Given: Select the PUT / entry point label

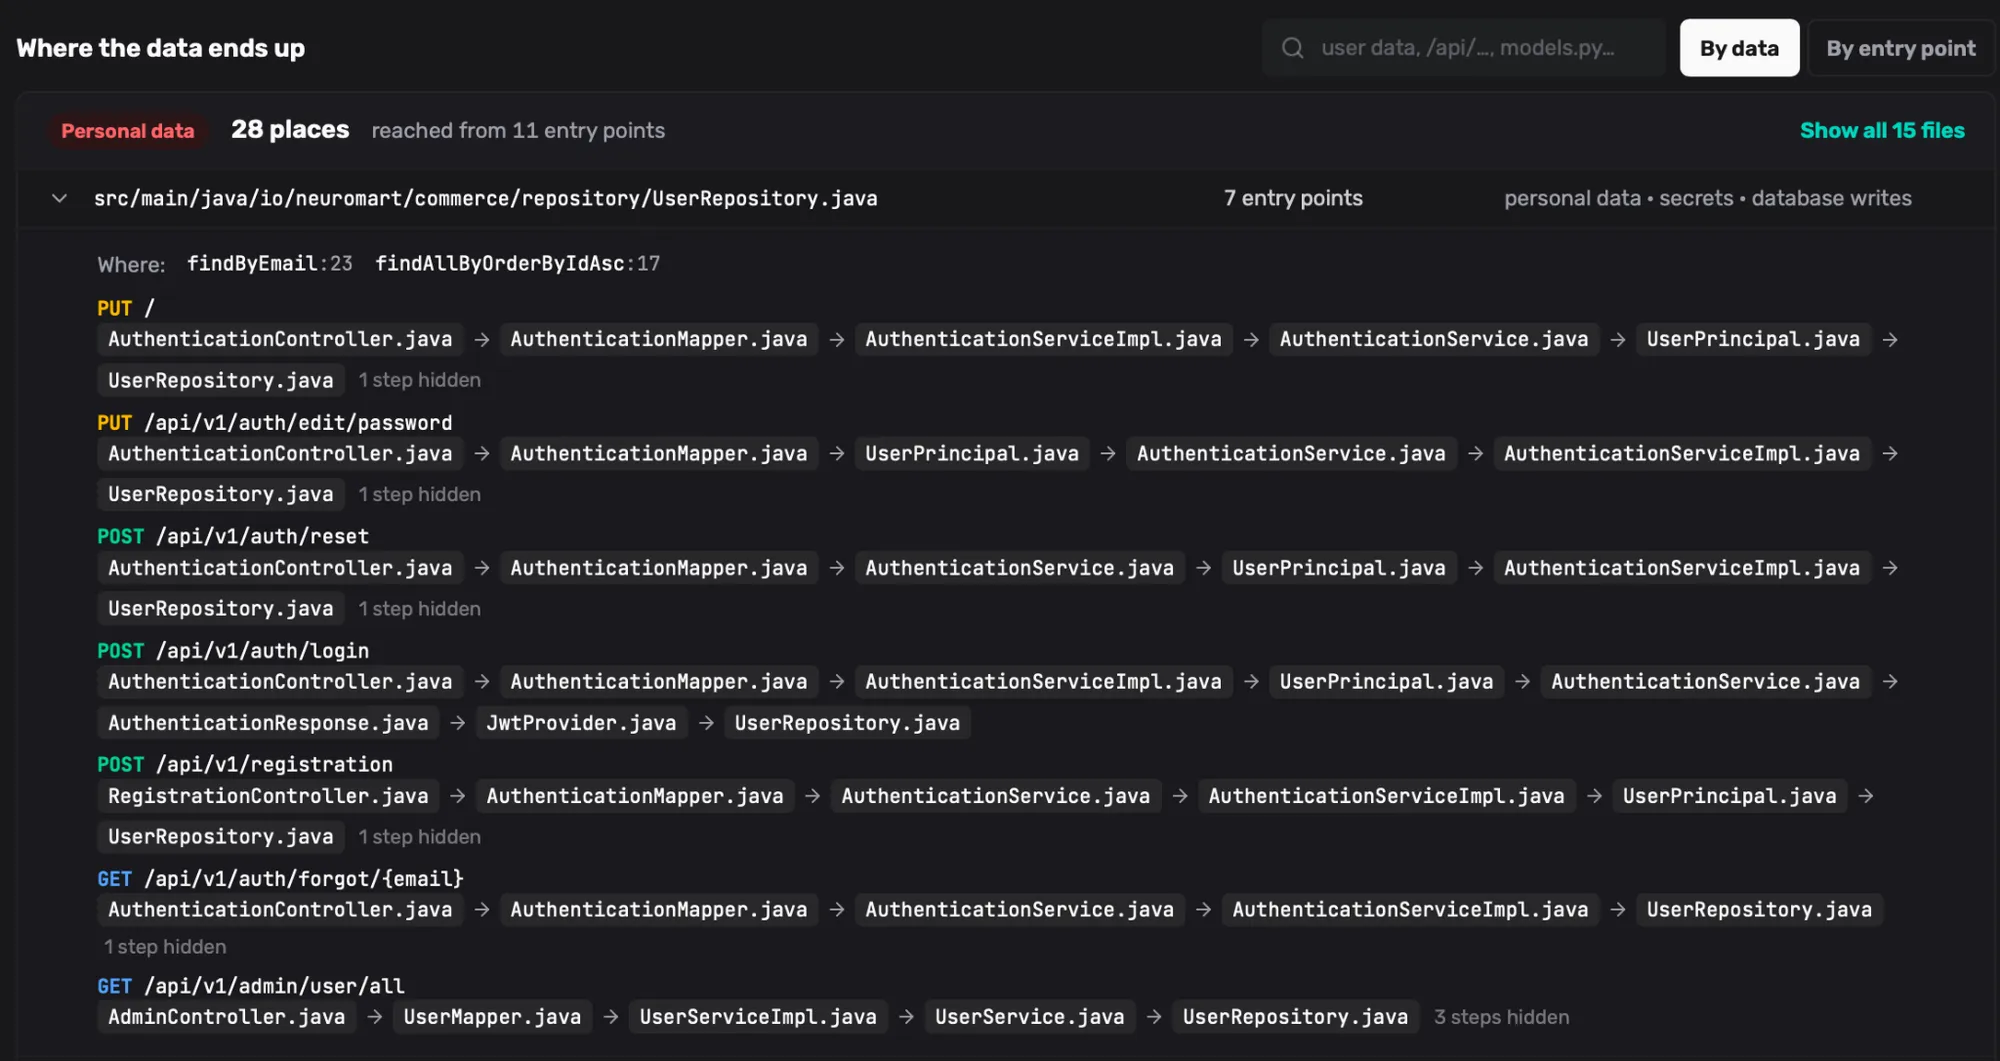Looking at the screenshot, I should (126, 308).
